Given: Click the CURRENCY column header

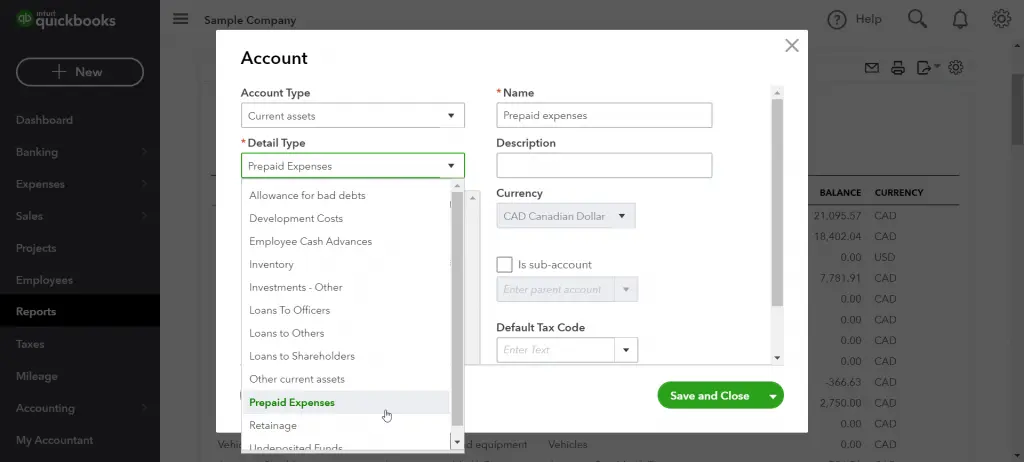Looking at the screenshot, I should click(899, 193).
